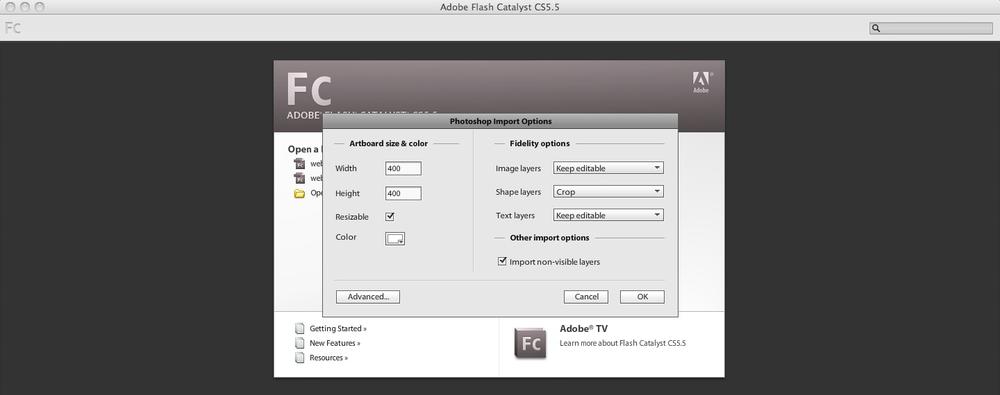Toggle Import non-visible layers checkbox

503,262
